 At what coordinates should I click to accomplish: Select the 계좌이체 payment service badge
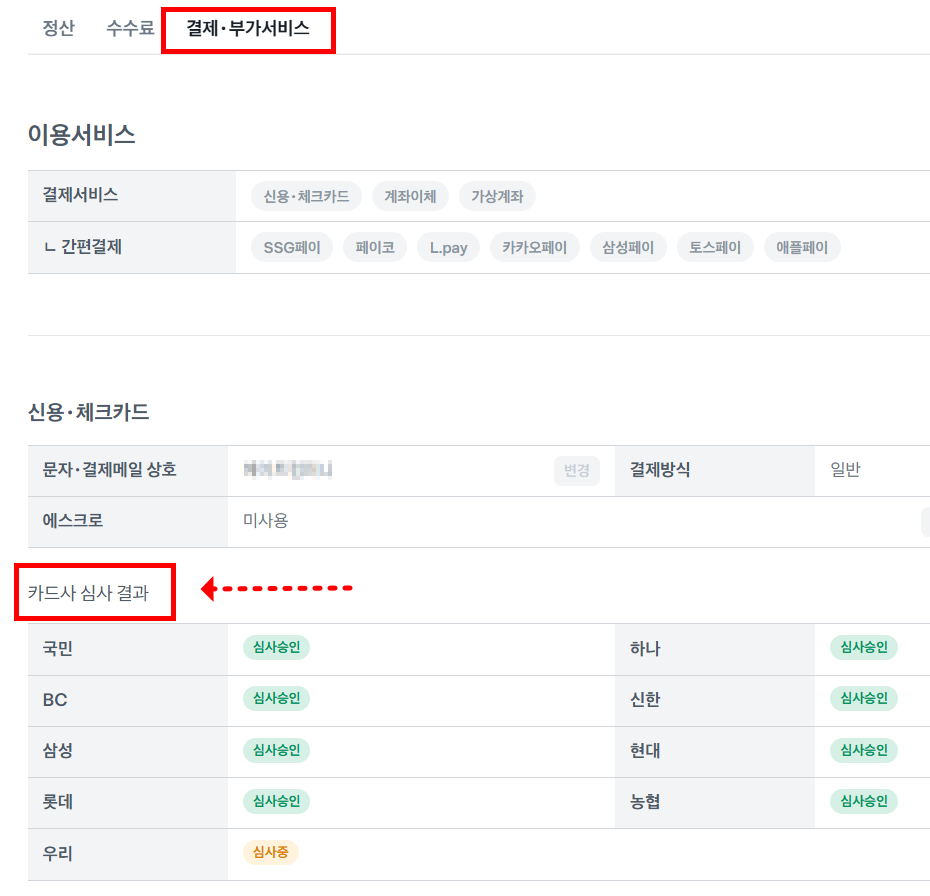(410, 196)
